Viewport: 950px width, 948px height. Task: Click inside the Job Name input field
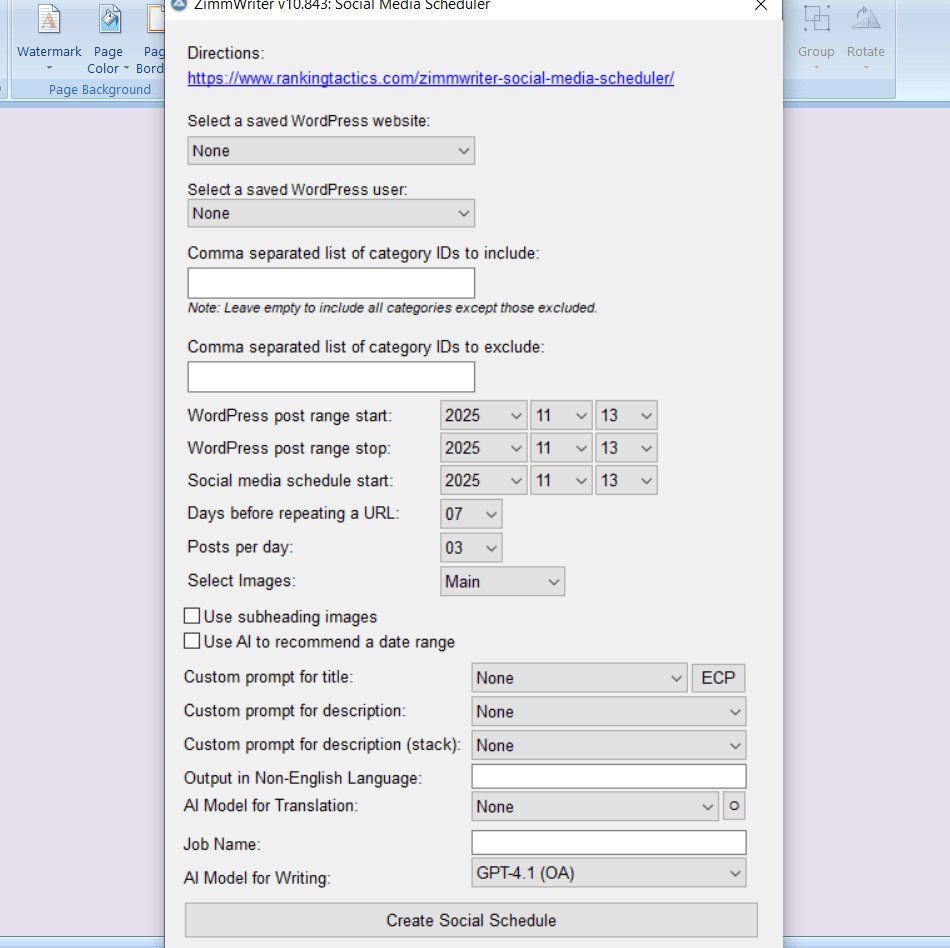click(608, 842)
